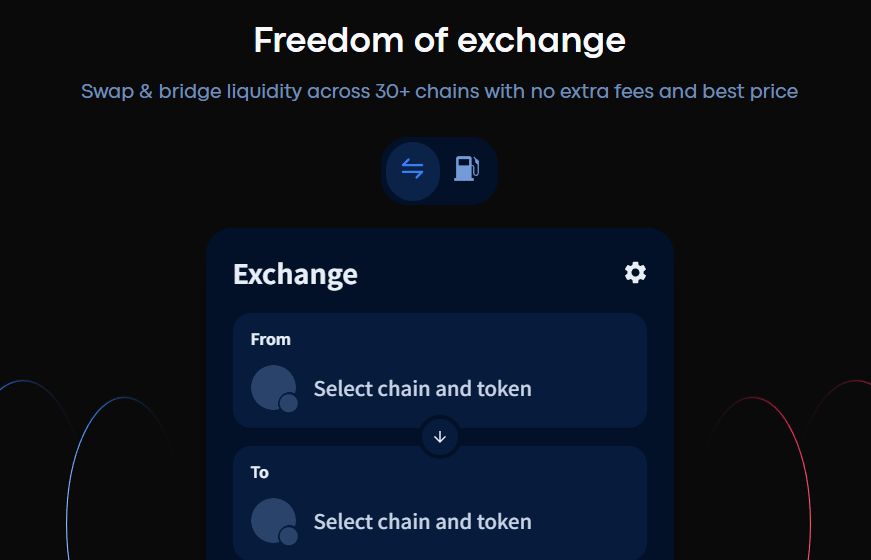Open Exchange settings gear

click(635, 272)
